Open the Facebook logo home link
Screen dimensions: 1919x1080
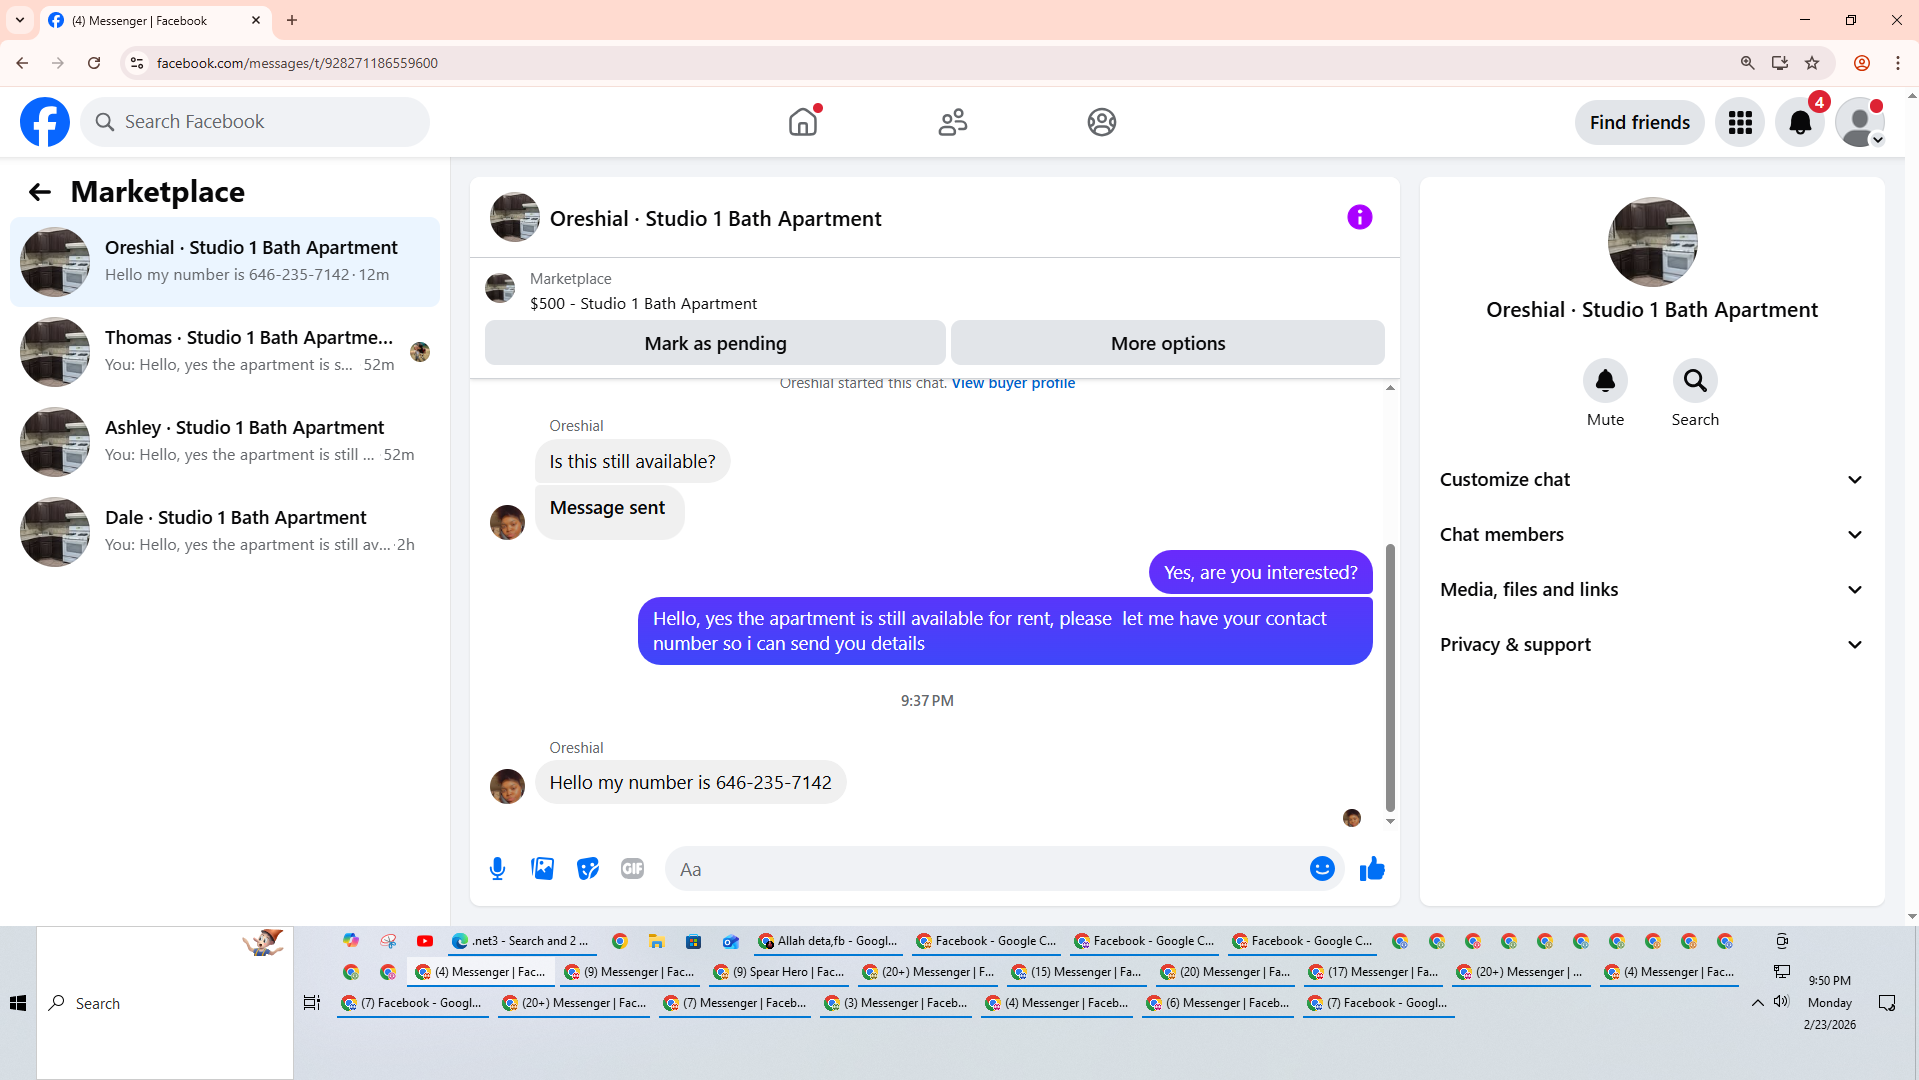coord(45,122)
